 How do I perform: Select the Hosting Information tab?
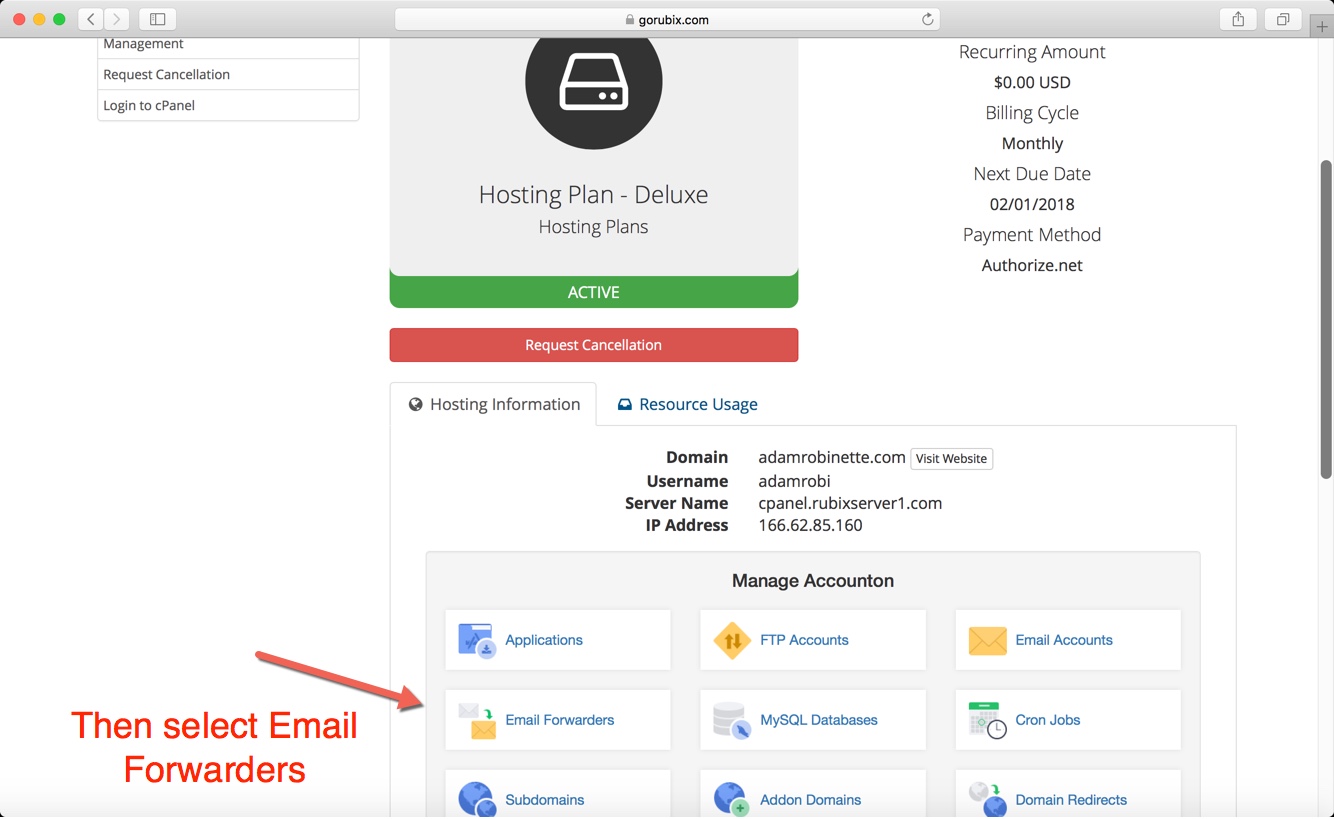coord(493,404)
